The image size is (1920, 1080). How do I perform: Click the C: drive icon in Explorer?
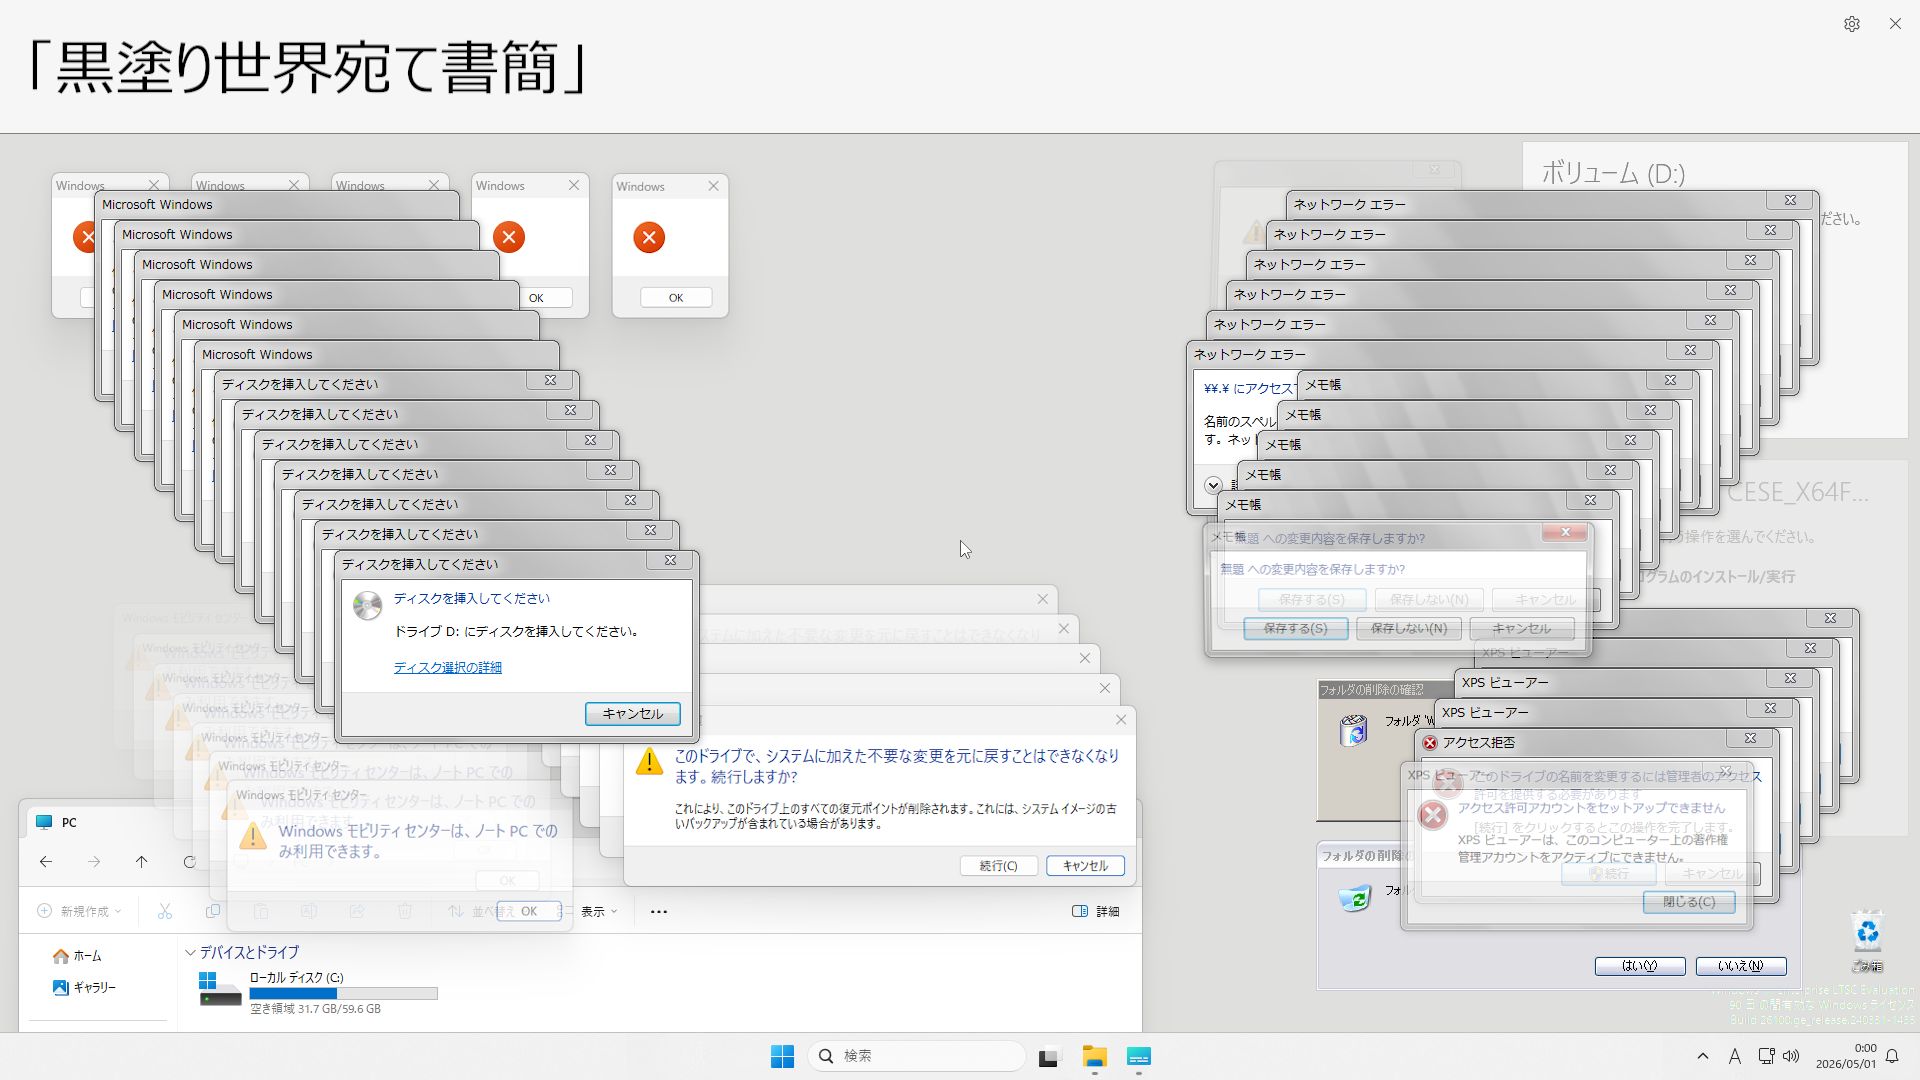[219, 989]
